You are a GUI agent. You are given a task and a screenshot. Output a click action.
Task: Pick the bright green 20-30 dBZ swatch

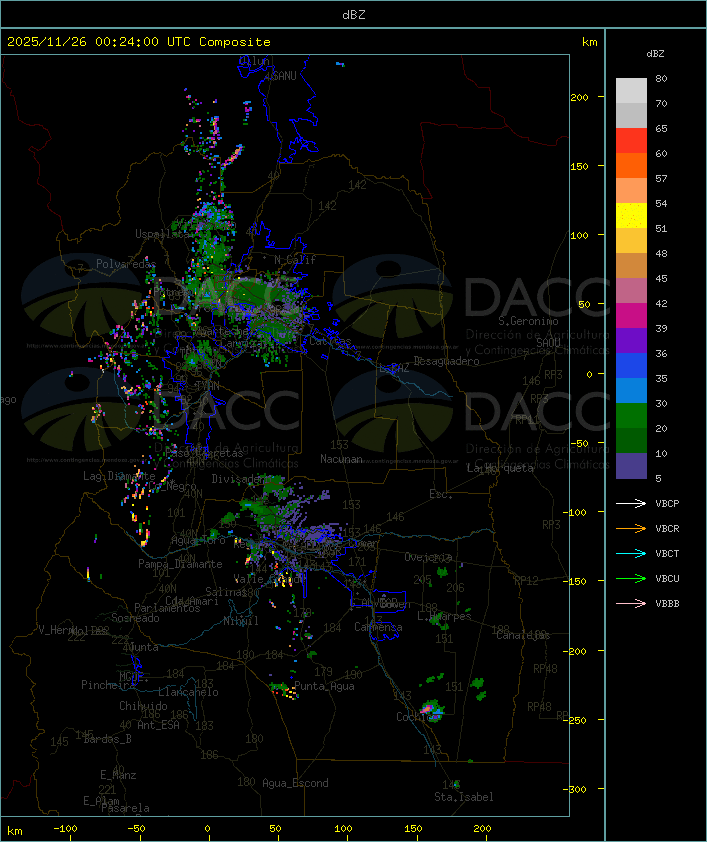[x=631, y=416]
